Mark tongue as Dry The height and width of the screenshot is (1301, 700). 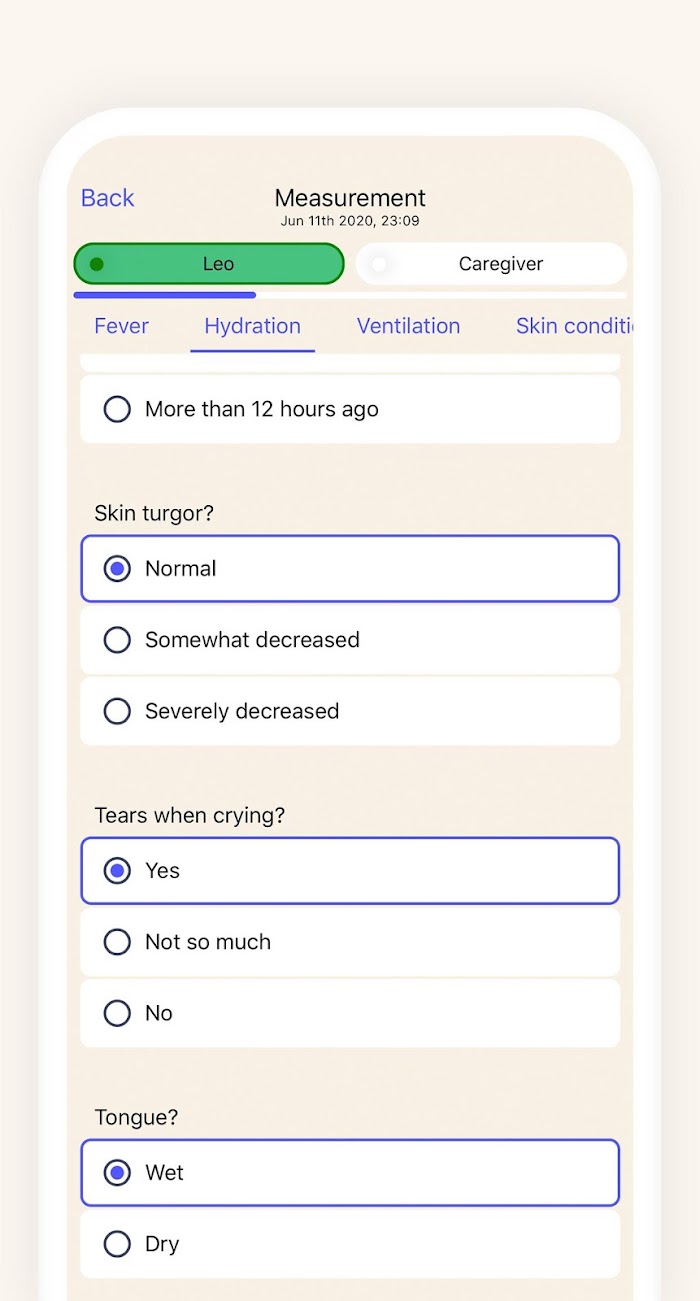pyautogui.click(x=117, y=1244)
